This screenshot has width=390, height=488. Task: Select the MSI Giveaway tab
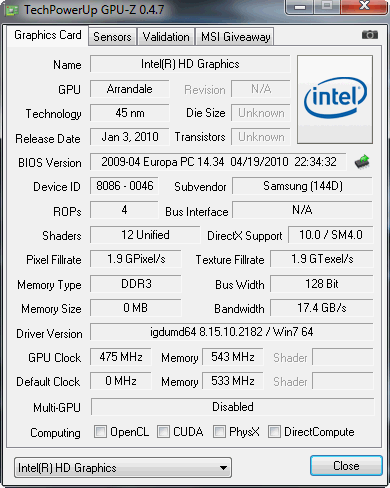236,37
